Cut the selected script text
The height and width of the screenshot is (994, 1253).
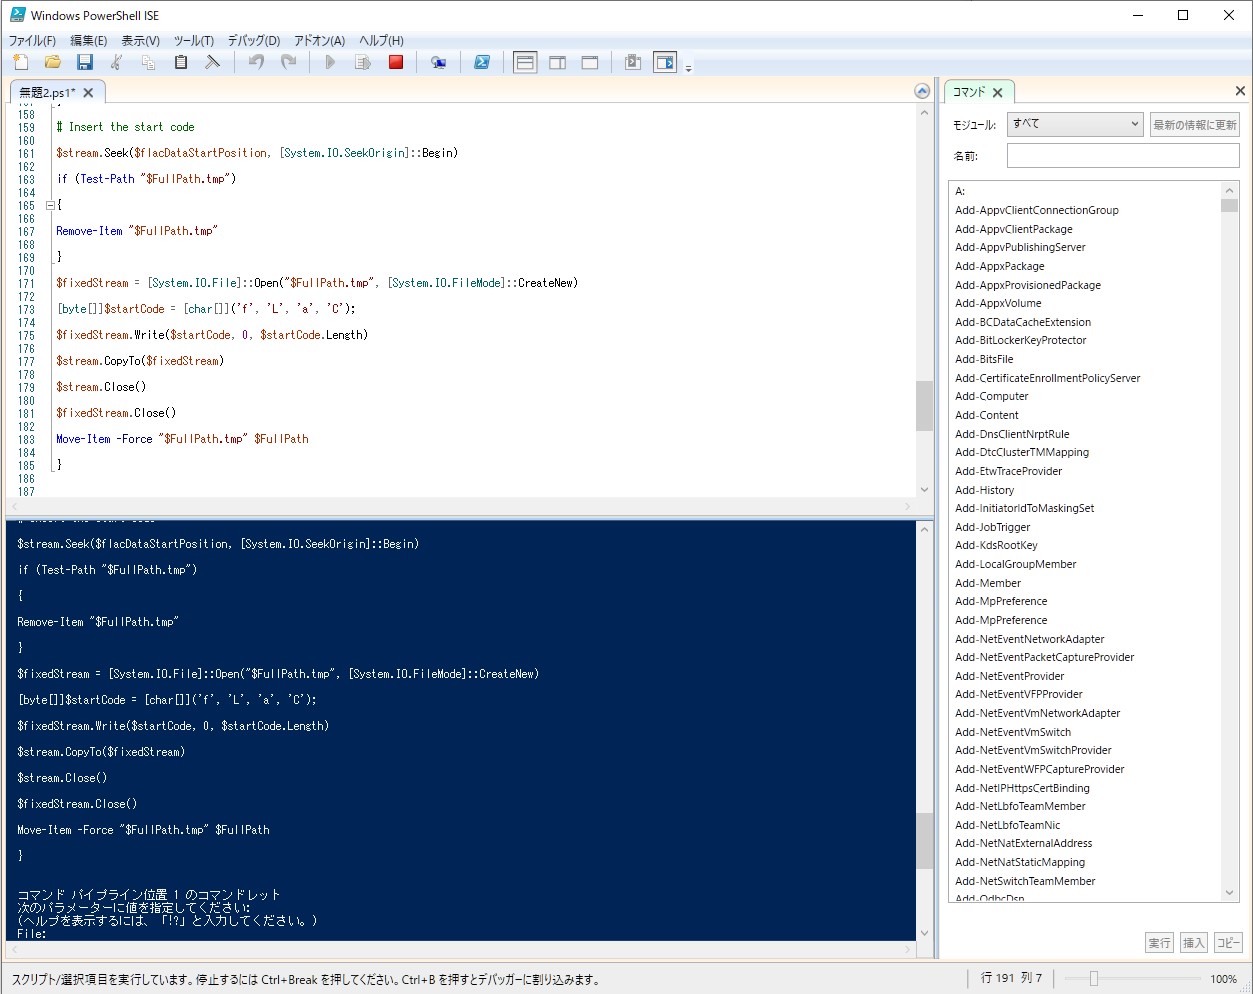(115, 61)
